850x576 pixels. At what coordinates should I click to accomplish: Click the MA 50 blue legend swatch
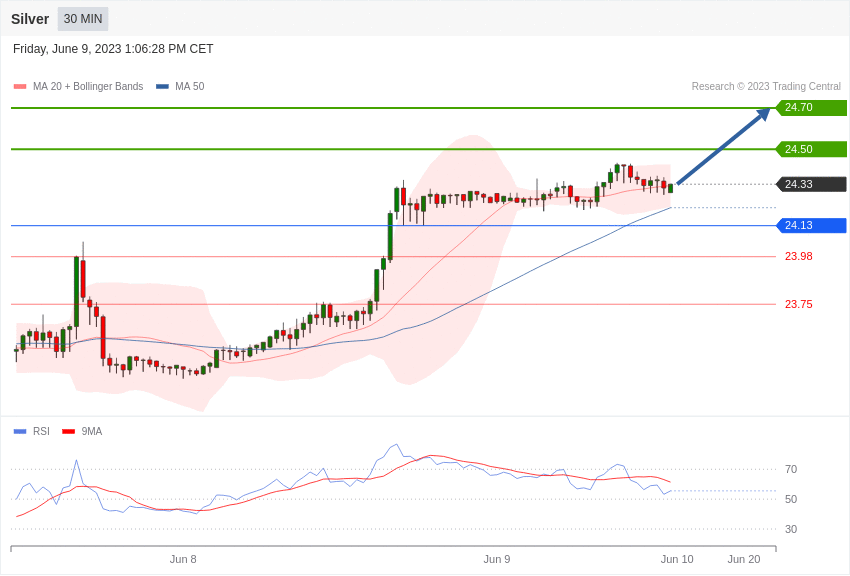tap(162, 87)
